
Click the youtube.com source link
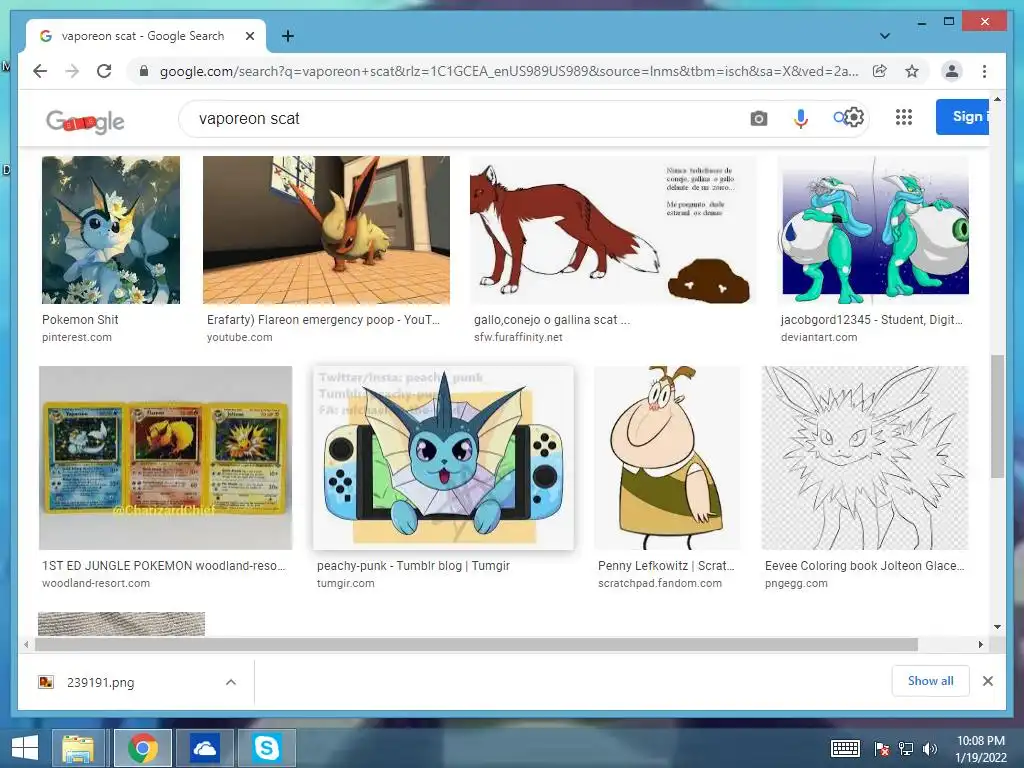[x=239, y=337]
